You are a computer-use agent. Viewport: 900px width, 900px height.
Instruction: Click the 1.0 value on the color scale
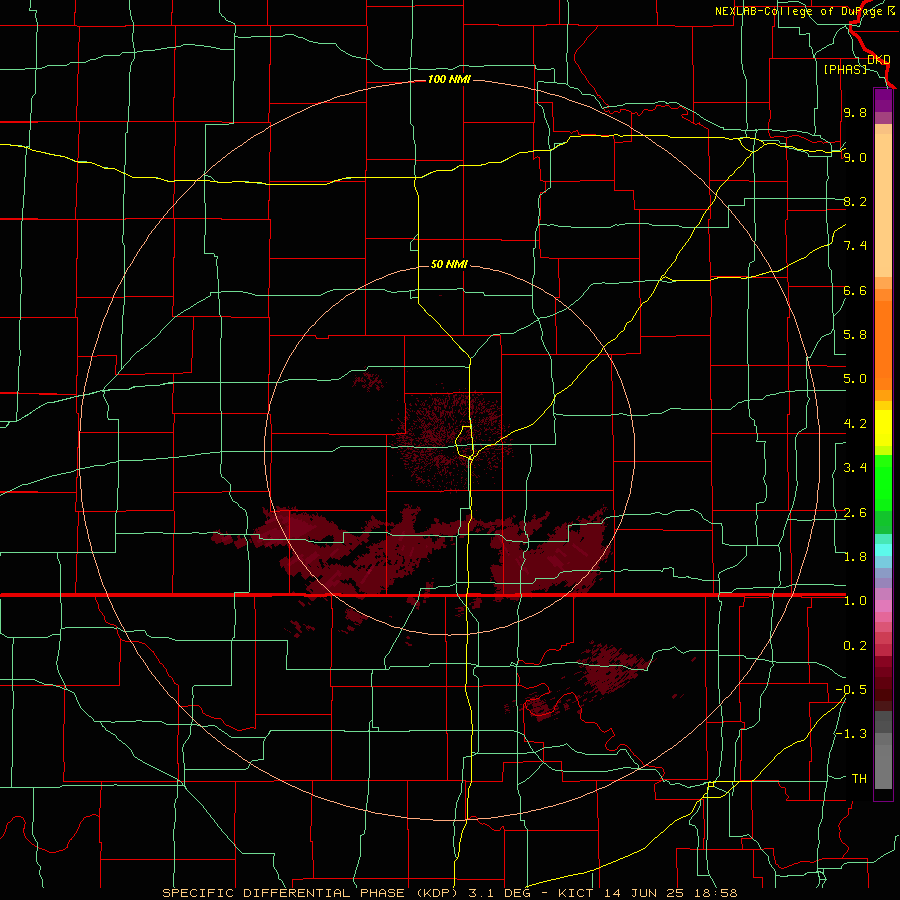(x=855, y=601)
